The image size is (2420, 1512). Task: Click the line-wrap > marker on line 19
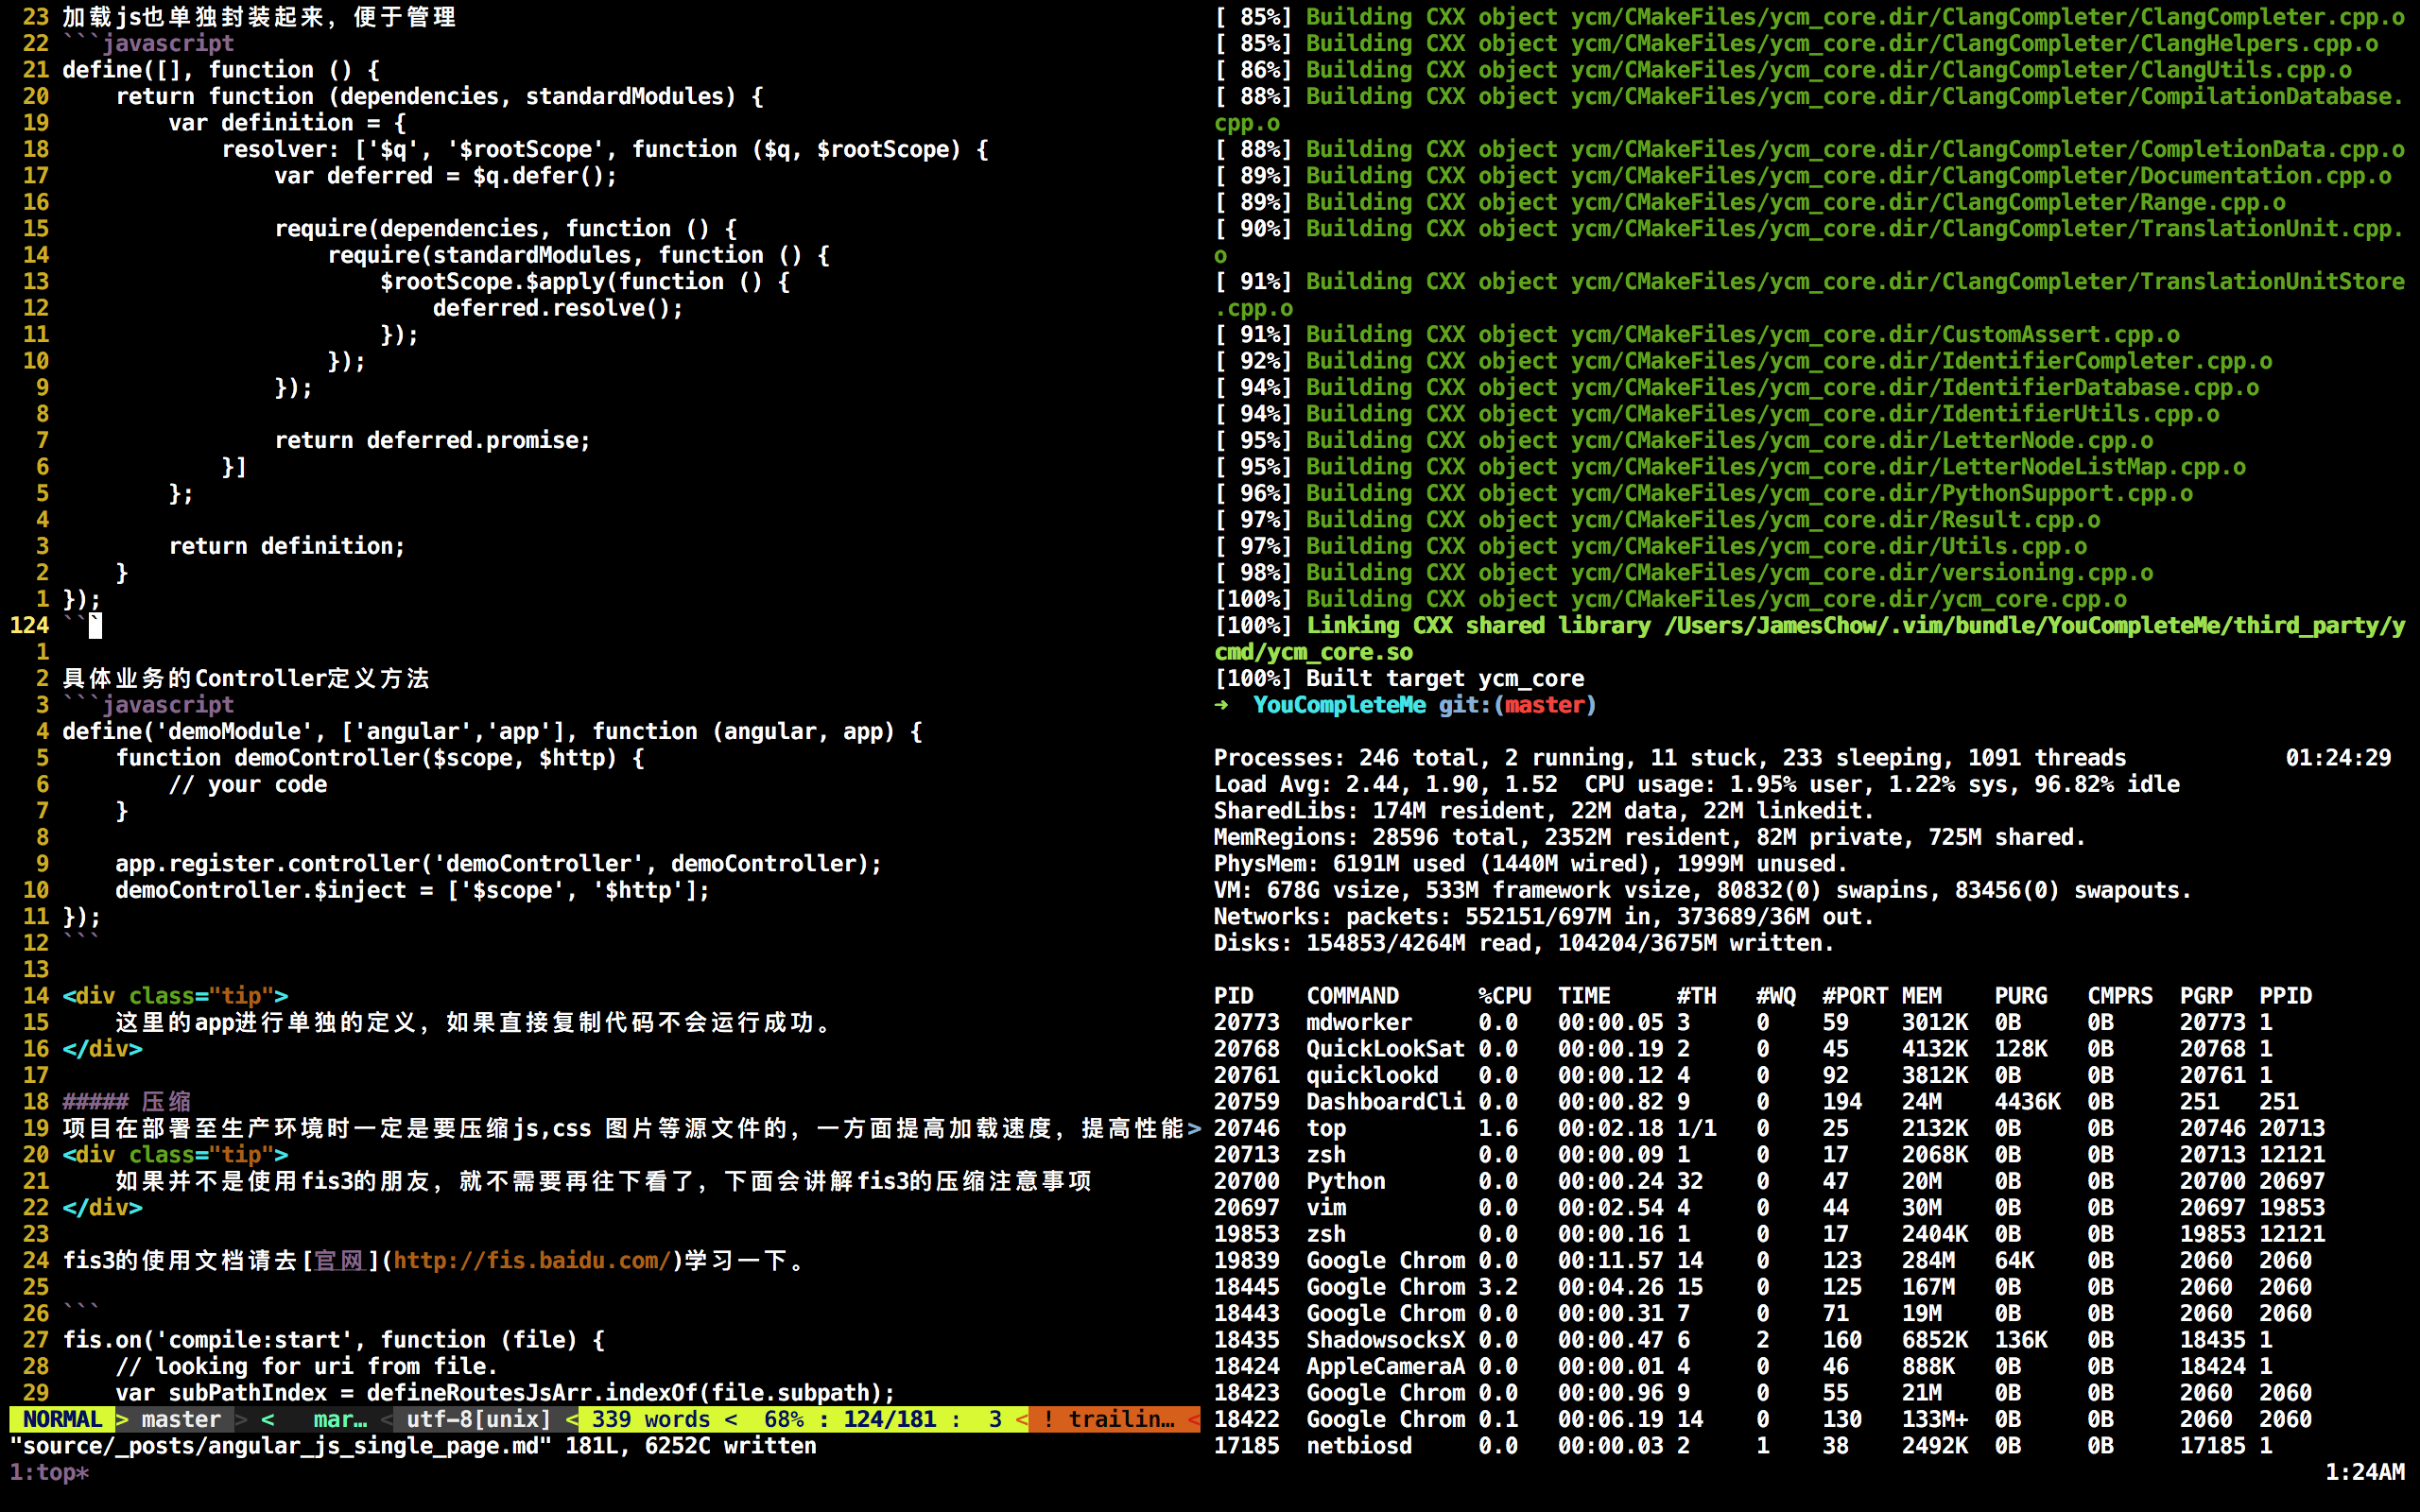(x=1193, y=1128)
